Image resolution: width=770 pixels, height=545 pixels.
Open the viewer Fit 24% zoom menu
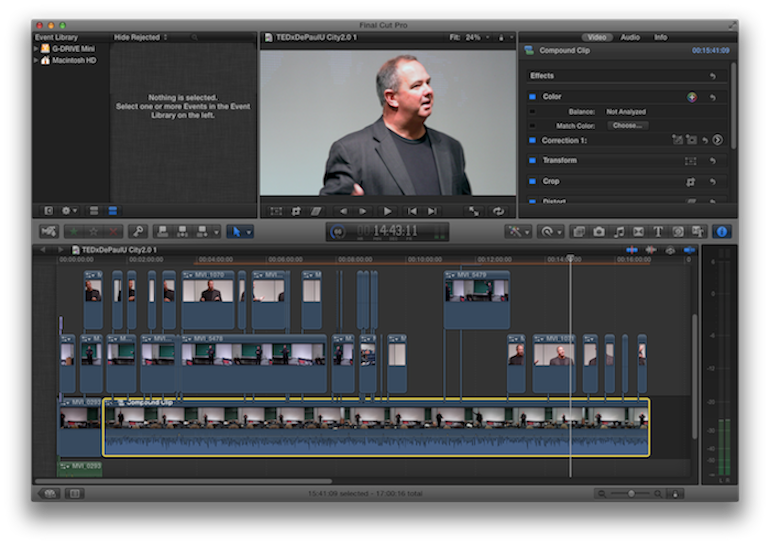click(469, 37)
